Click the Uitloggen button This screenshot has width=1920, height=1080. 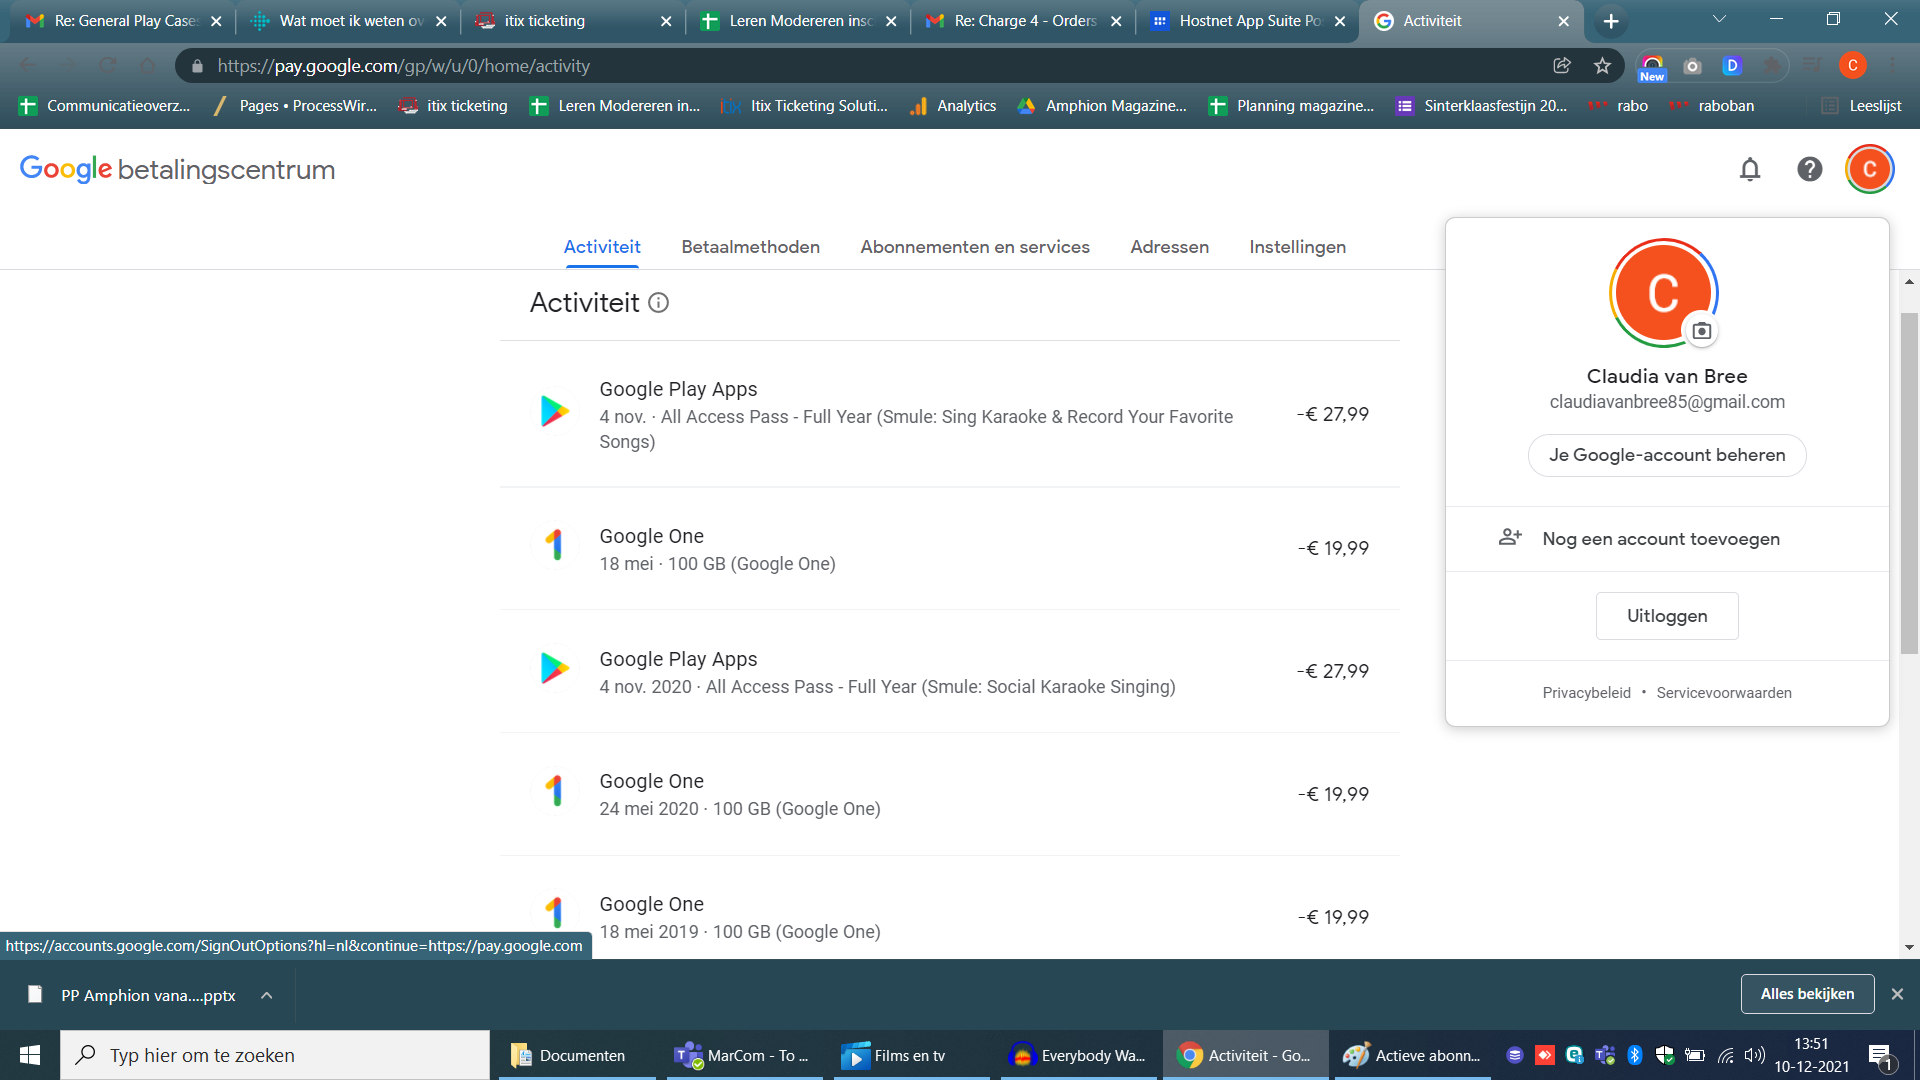(x=1667, y=616)
